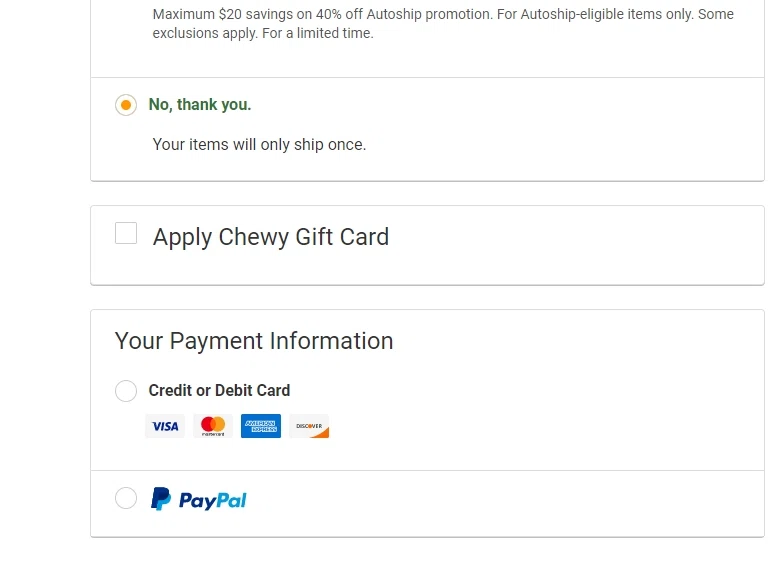The height and width of the screenshot is (577, 775).
Task: Click blank area right of PayPal logo
Action: tap(500, 499)
